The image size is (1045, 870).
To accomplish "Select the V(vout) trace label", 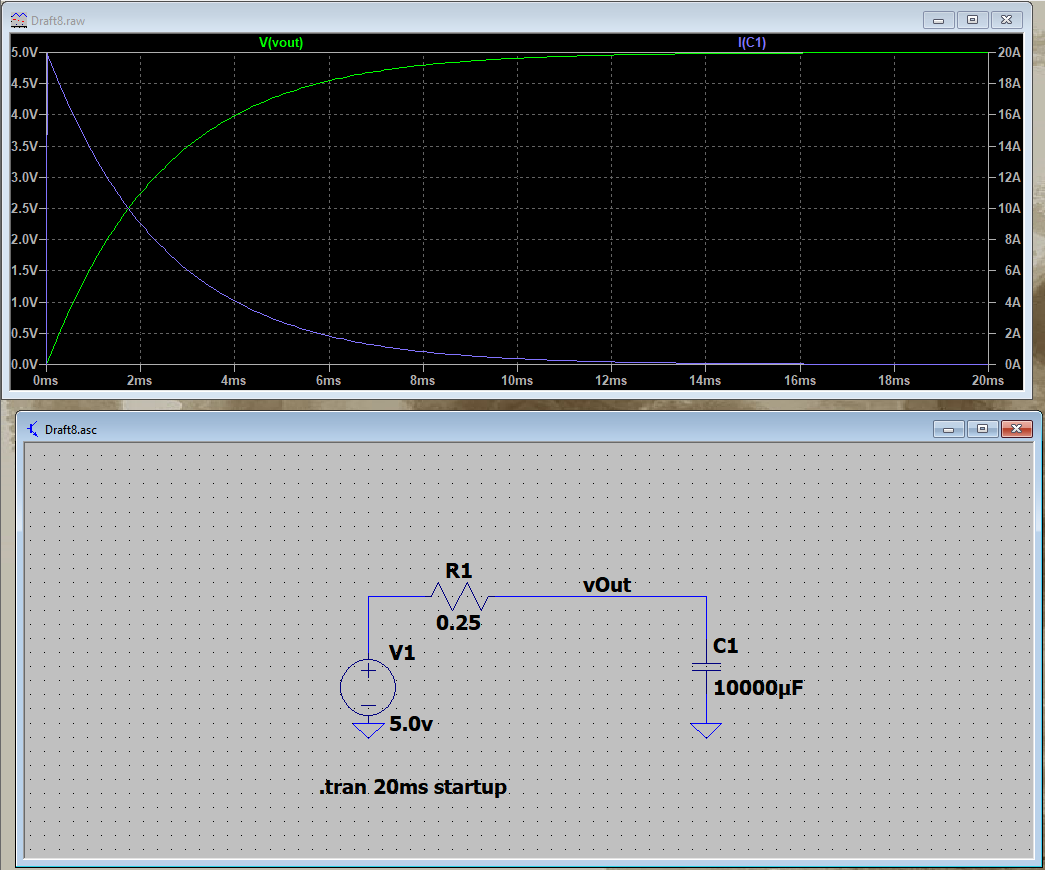I will 281,42.
